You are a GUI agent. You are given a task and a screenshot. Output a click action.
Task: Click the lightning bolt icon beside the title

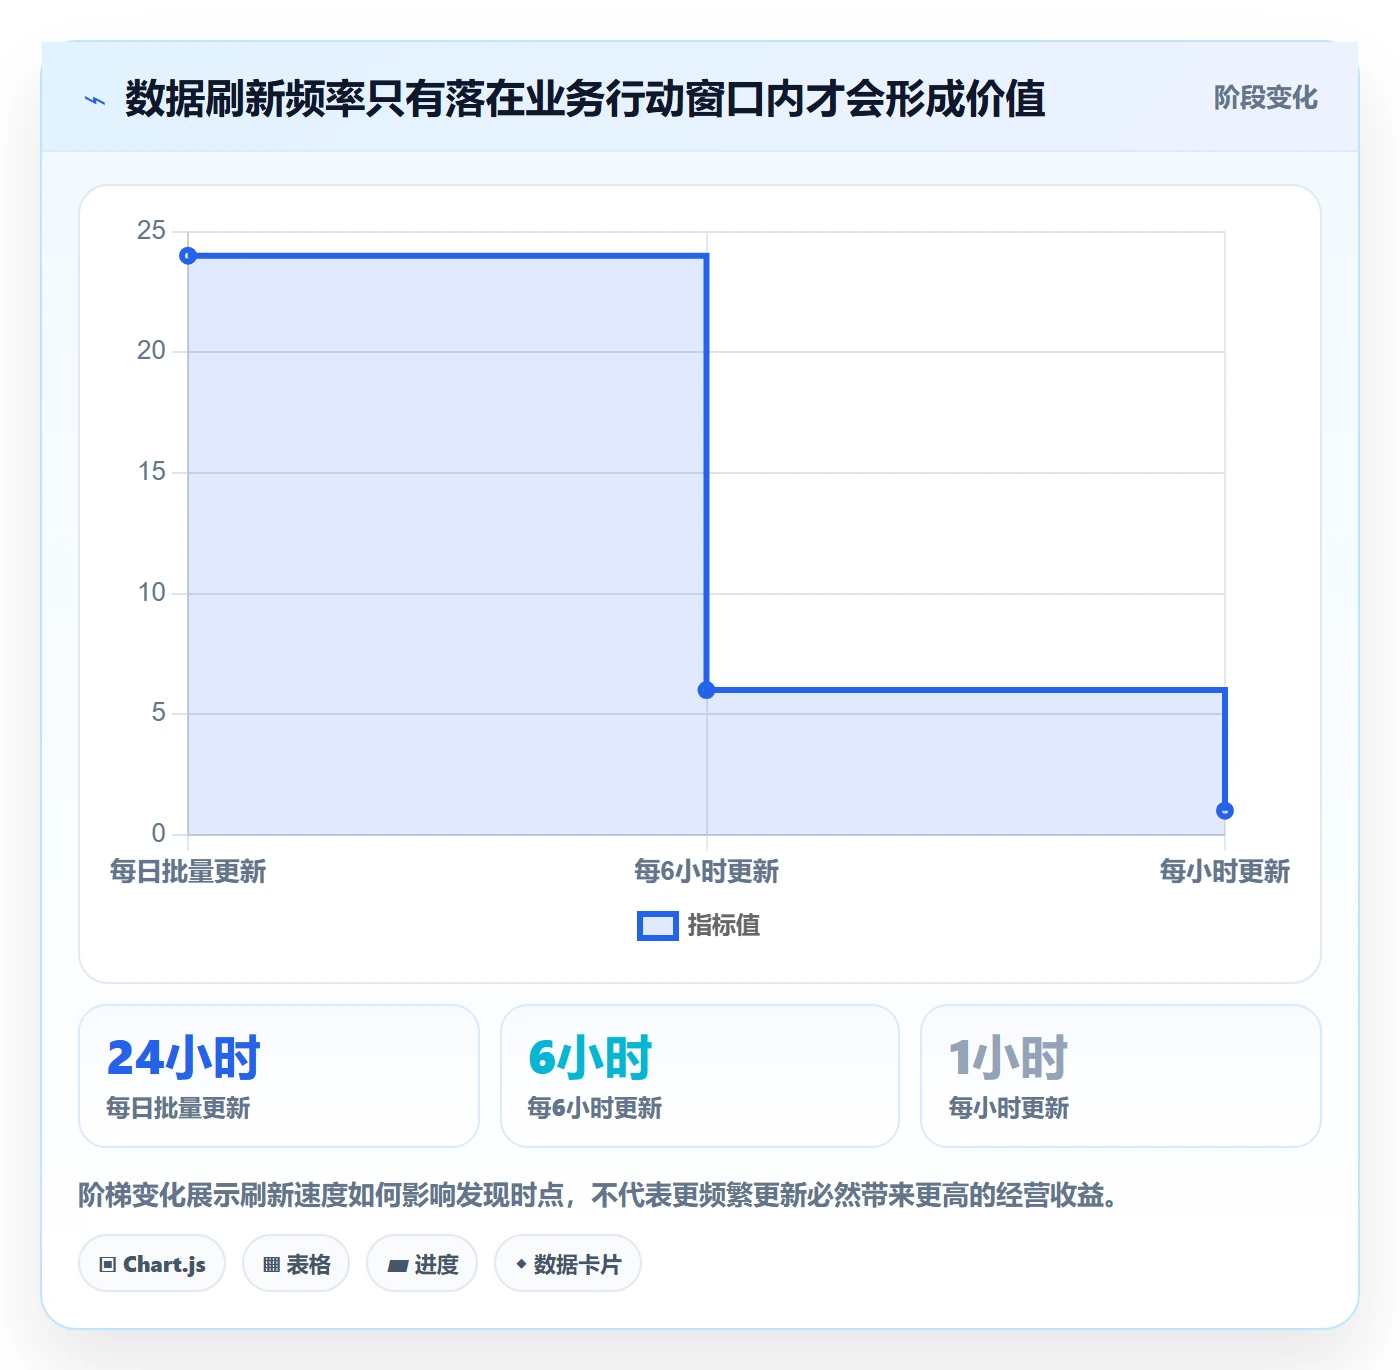coord(95,100)
